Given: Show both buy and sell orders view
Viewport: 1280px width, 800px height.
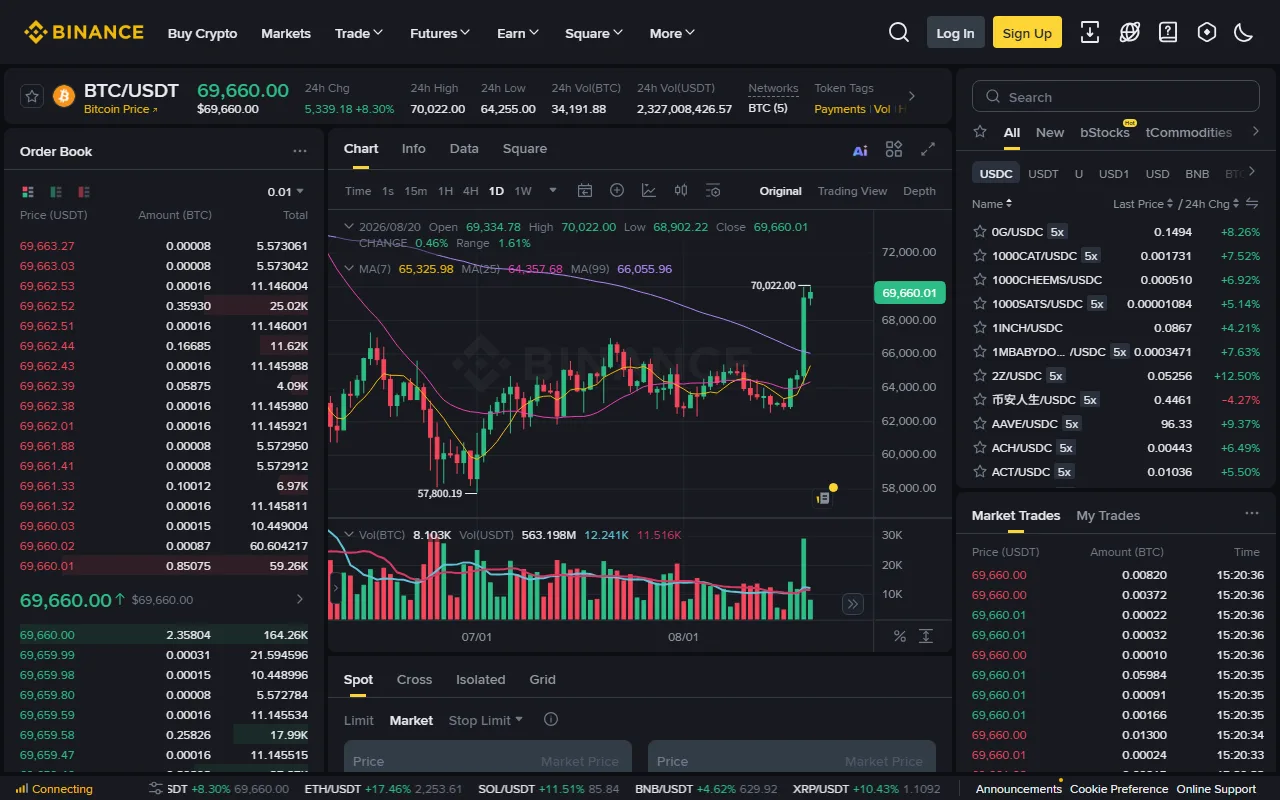Looking at the screenshot, I should tap(27, 191).
